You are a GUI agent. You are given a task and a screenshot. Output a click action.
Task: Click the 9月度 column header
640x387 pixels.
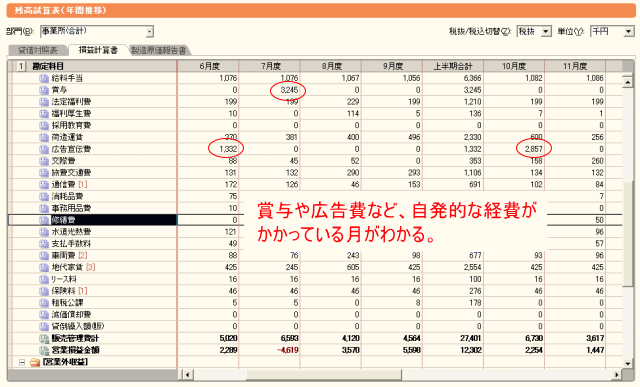click(392, 66)
